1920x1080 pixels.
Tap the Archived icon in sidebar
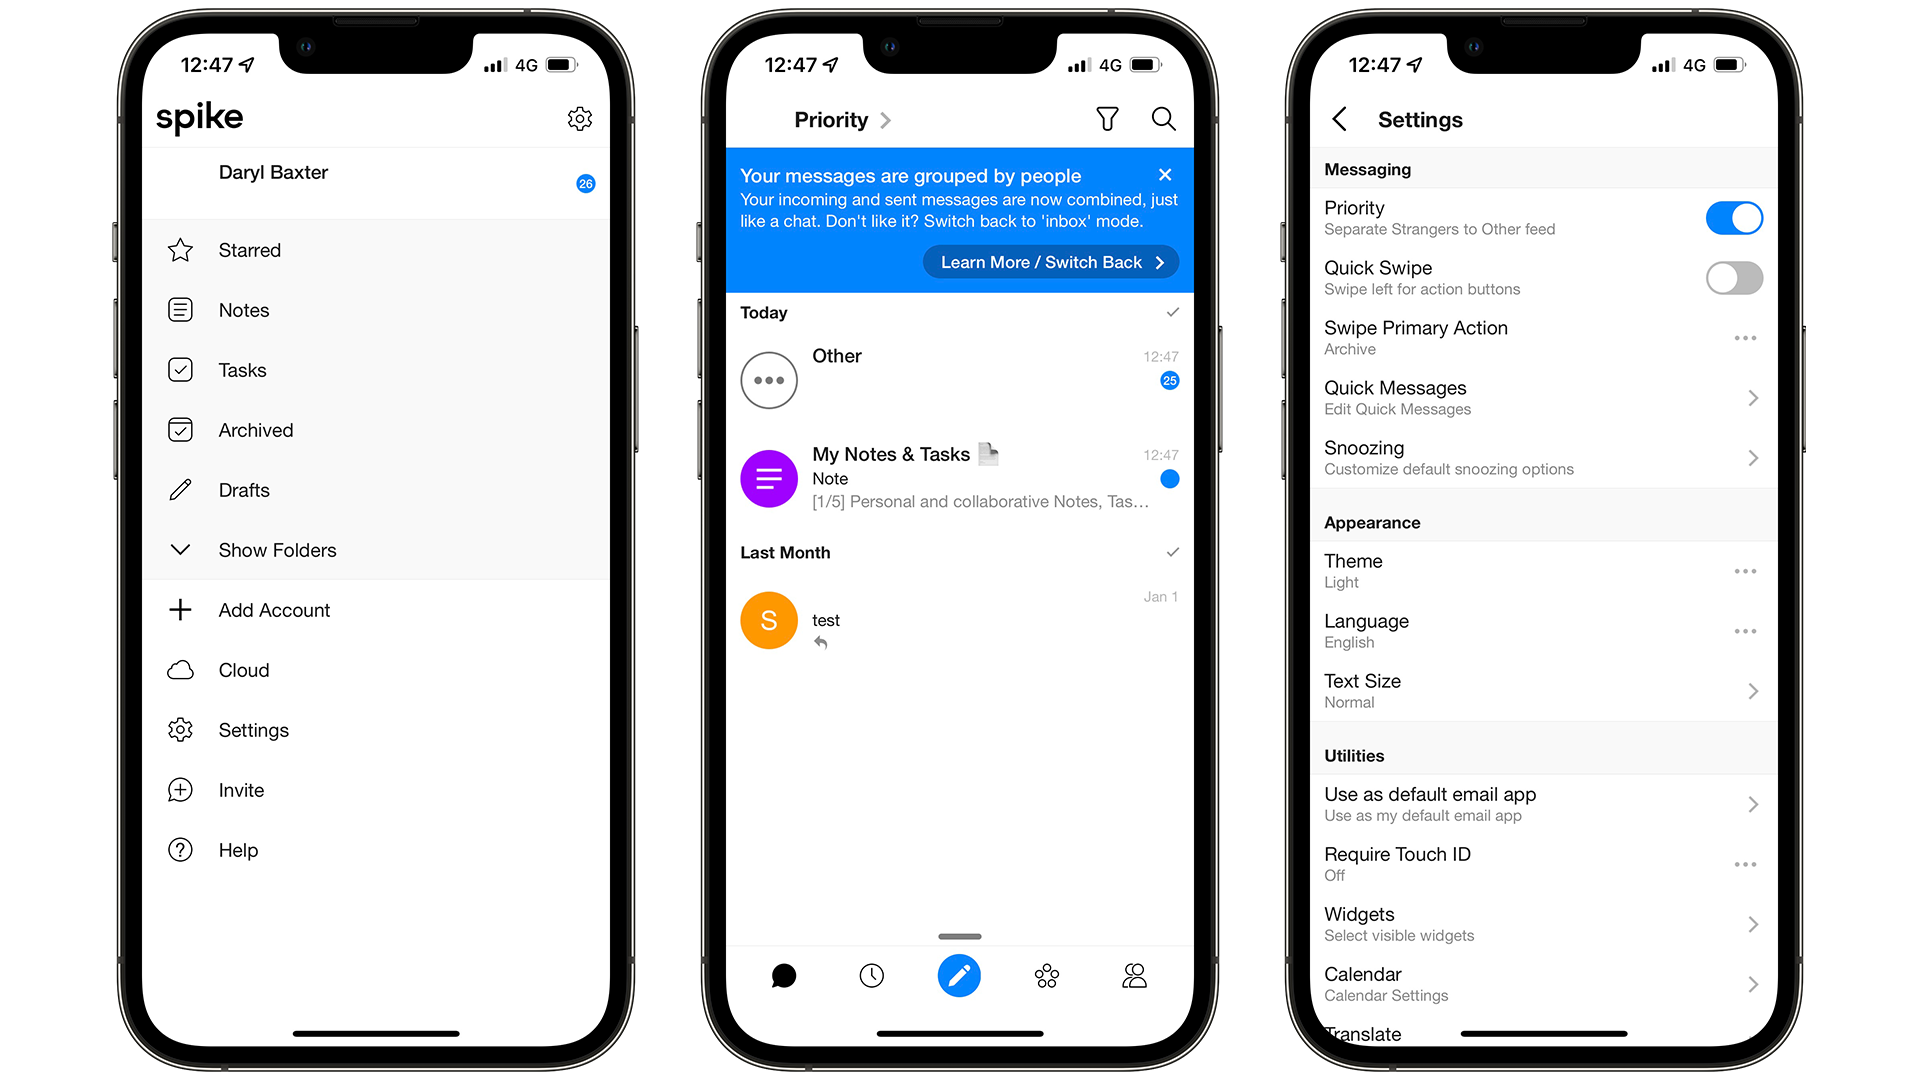tap(182, 429)
